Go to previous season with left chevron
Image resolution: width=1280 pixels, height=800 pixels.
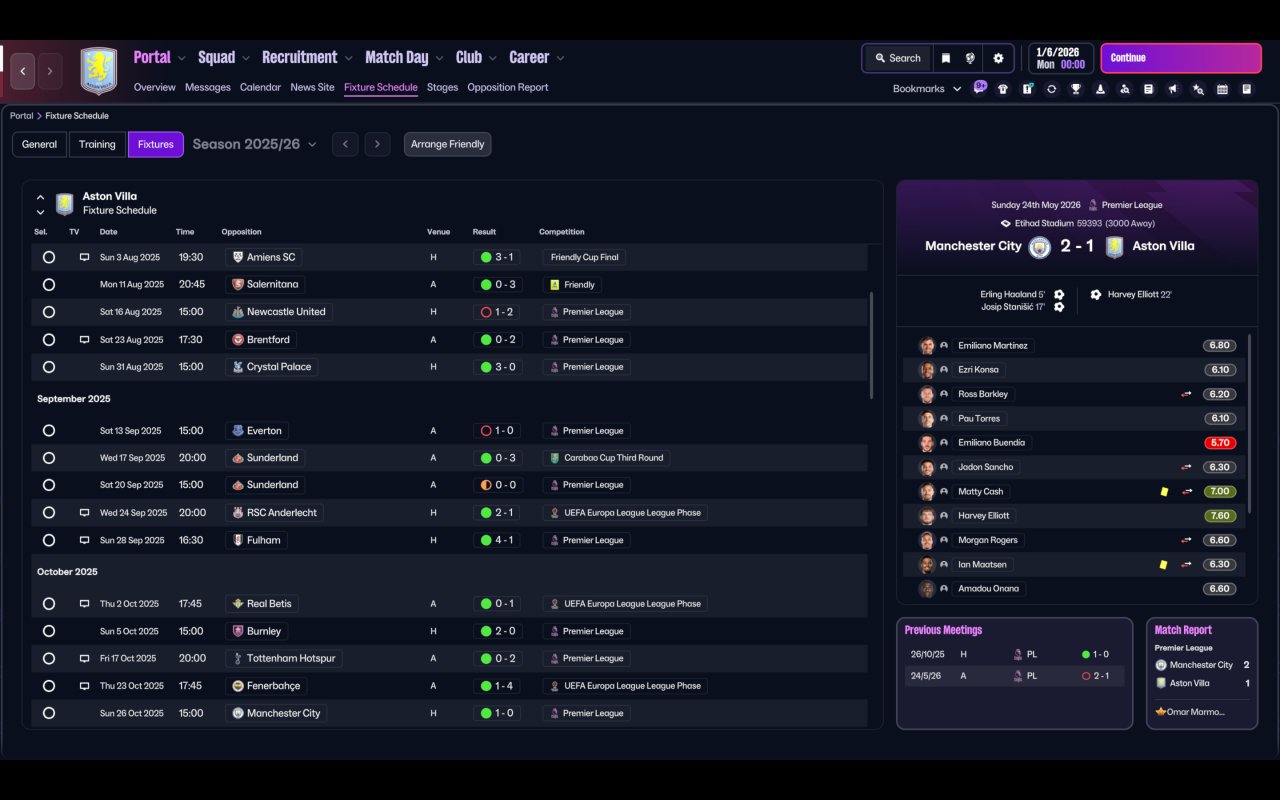point(345,144)
